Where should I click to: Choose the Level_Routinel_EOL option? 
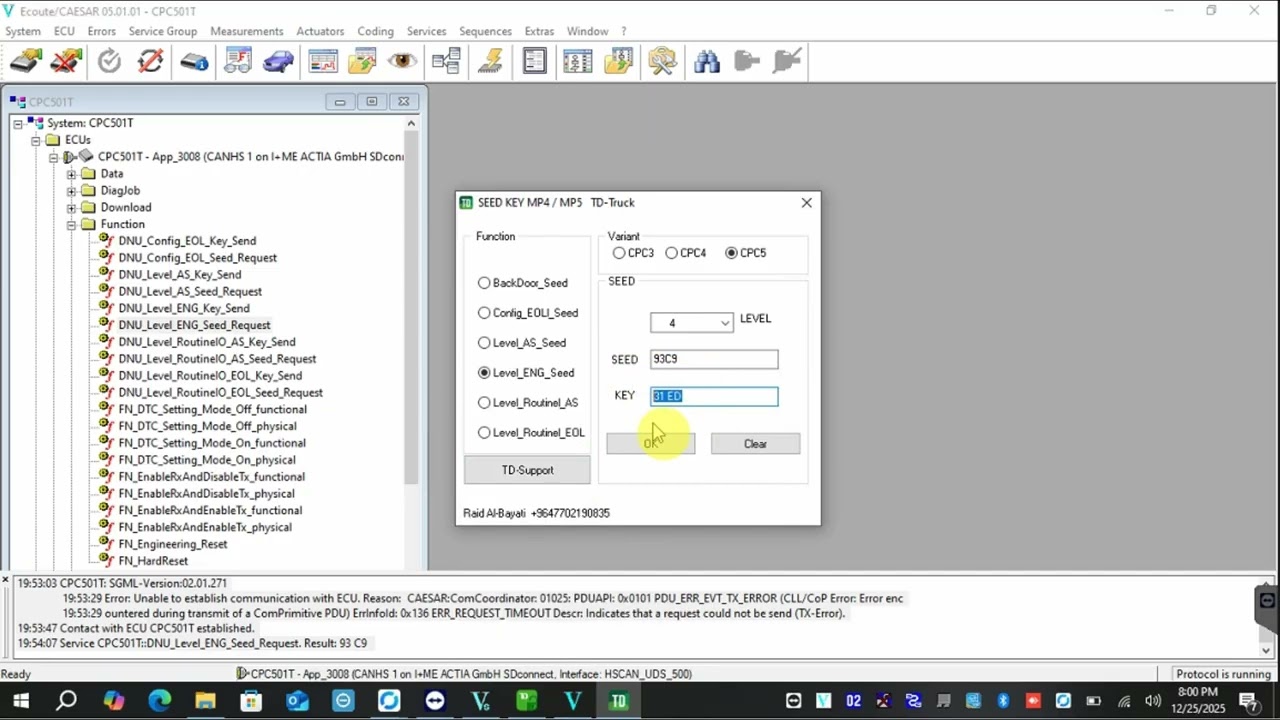pos(484,433)
